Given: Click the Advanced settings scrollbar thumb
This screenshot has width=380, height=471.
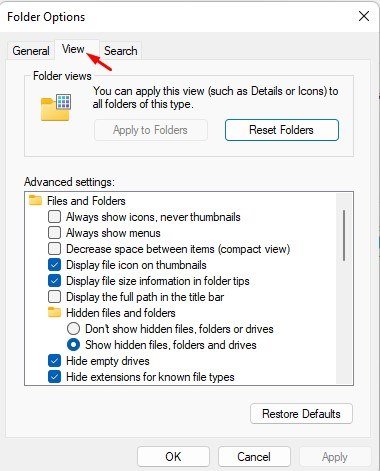Looking at the screenshot, I should 344,235.
